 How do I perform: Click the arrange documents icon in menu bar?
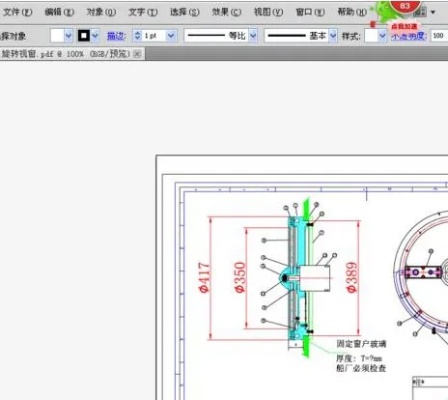pos(420,12)
